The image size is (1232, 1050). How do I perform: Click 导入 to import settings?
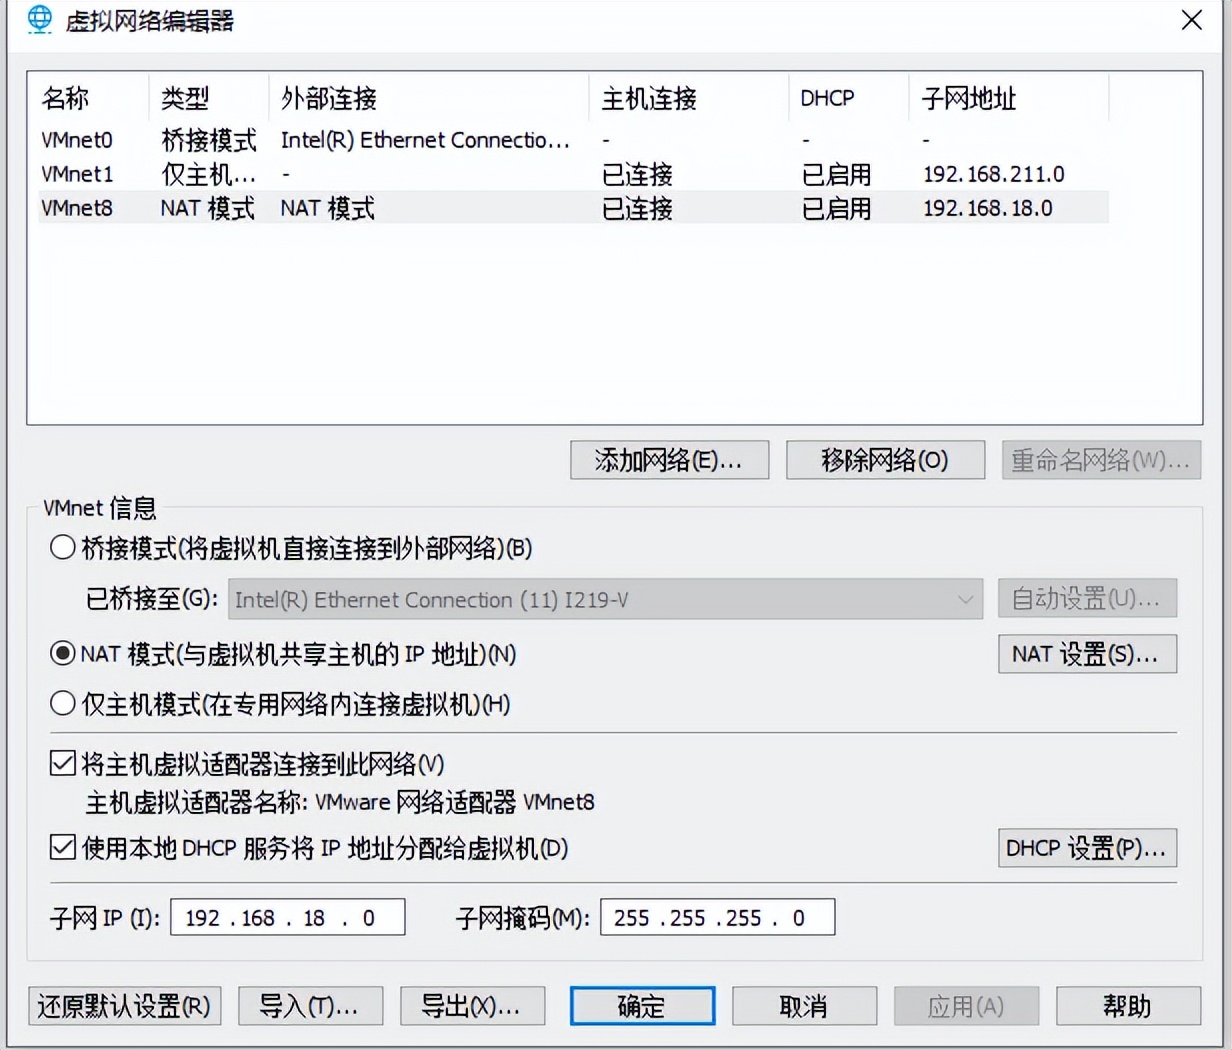pos(310,1006)
